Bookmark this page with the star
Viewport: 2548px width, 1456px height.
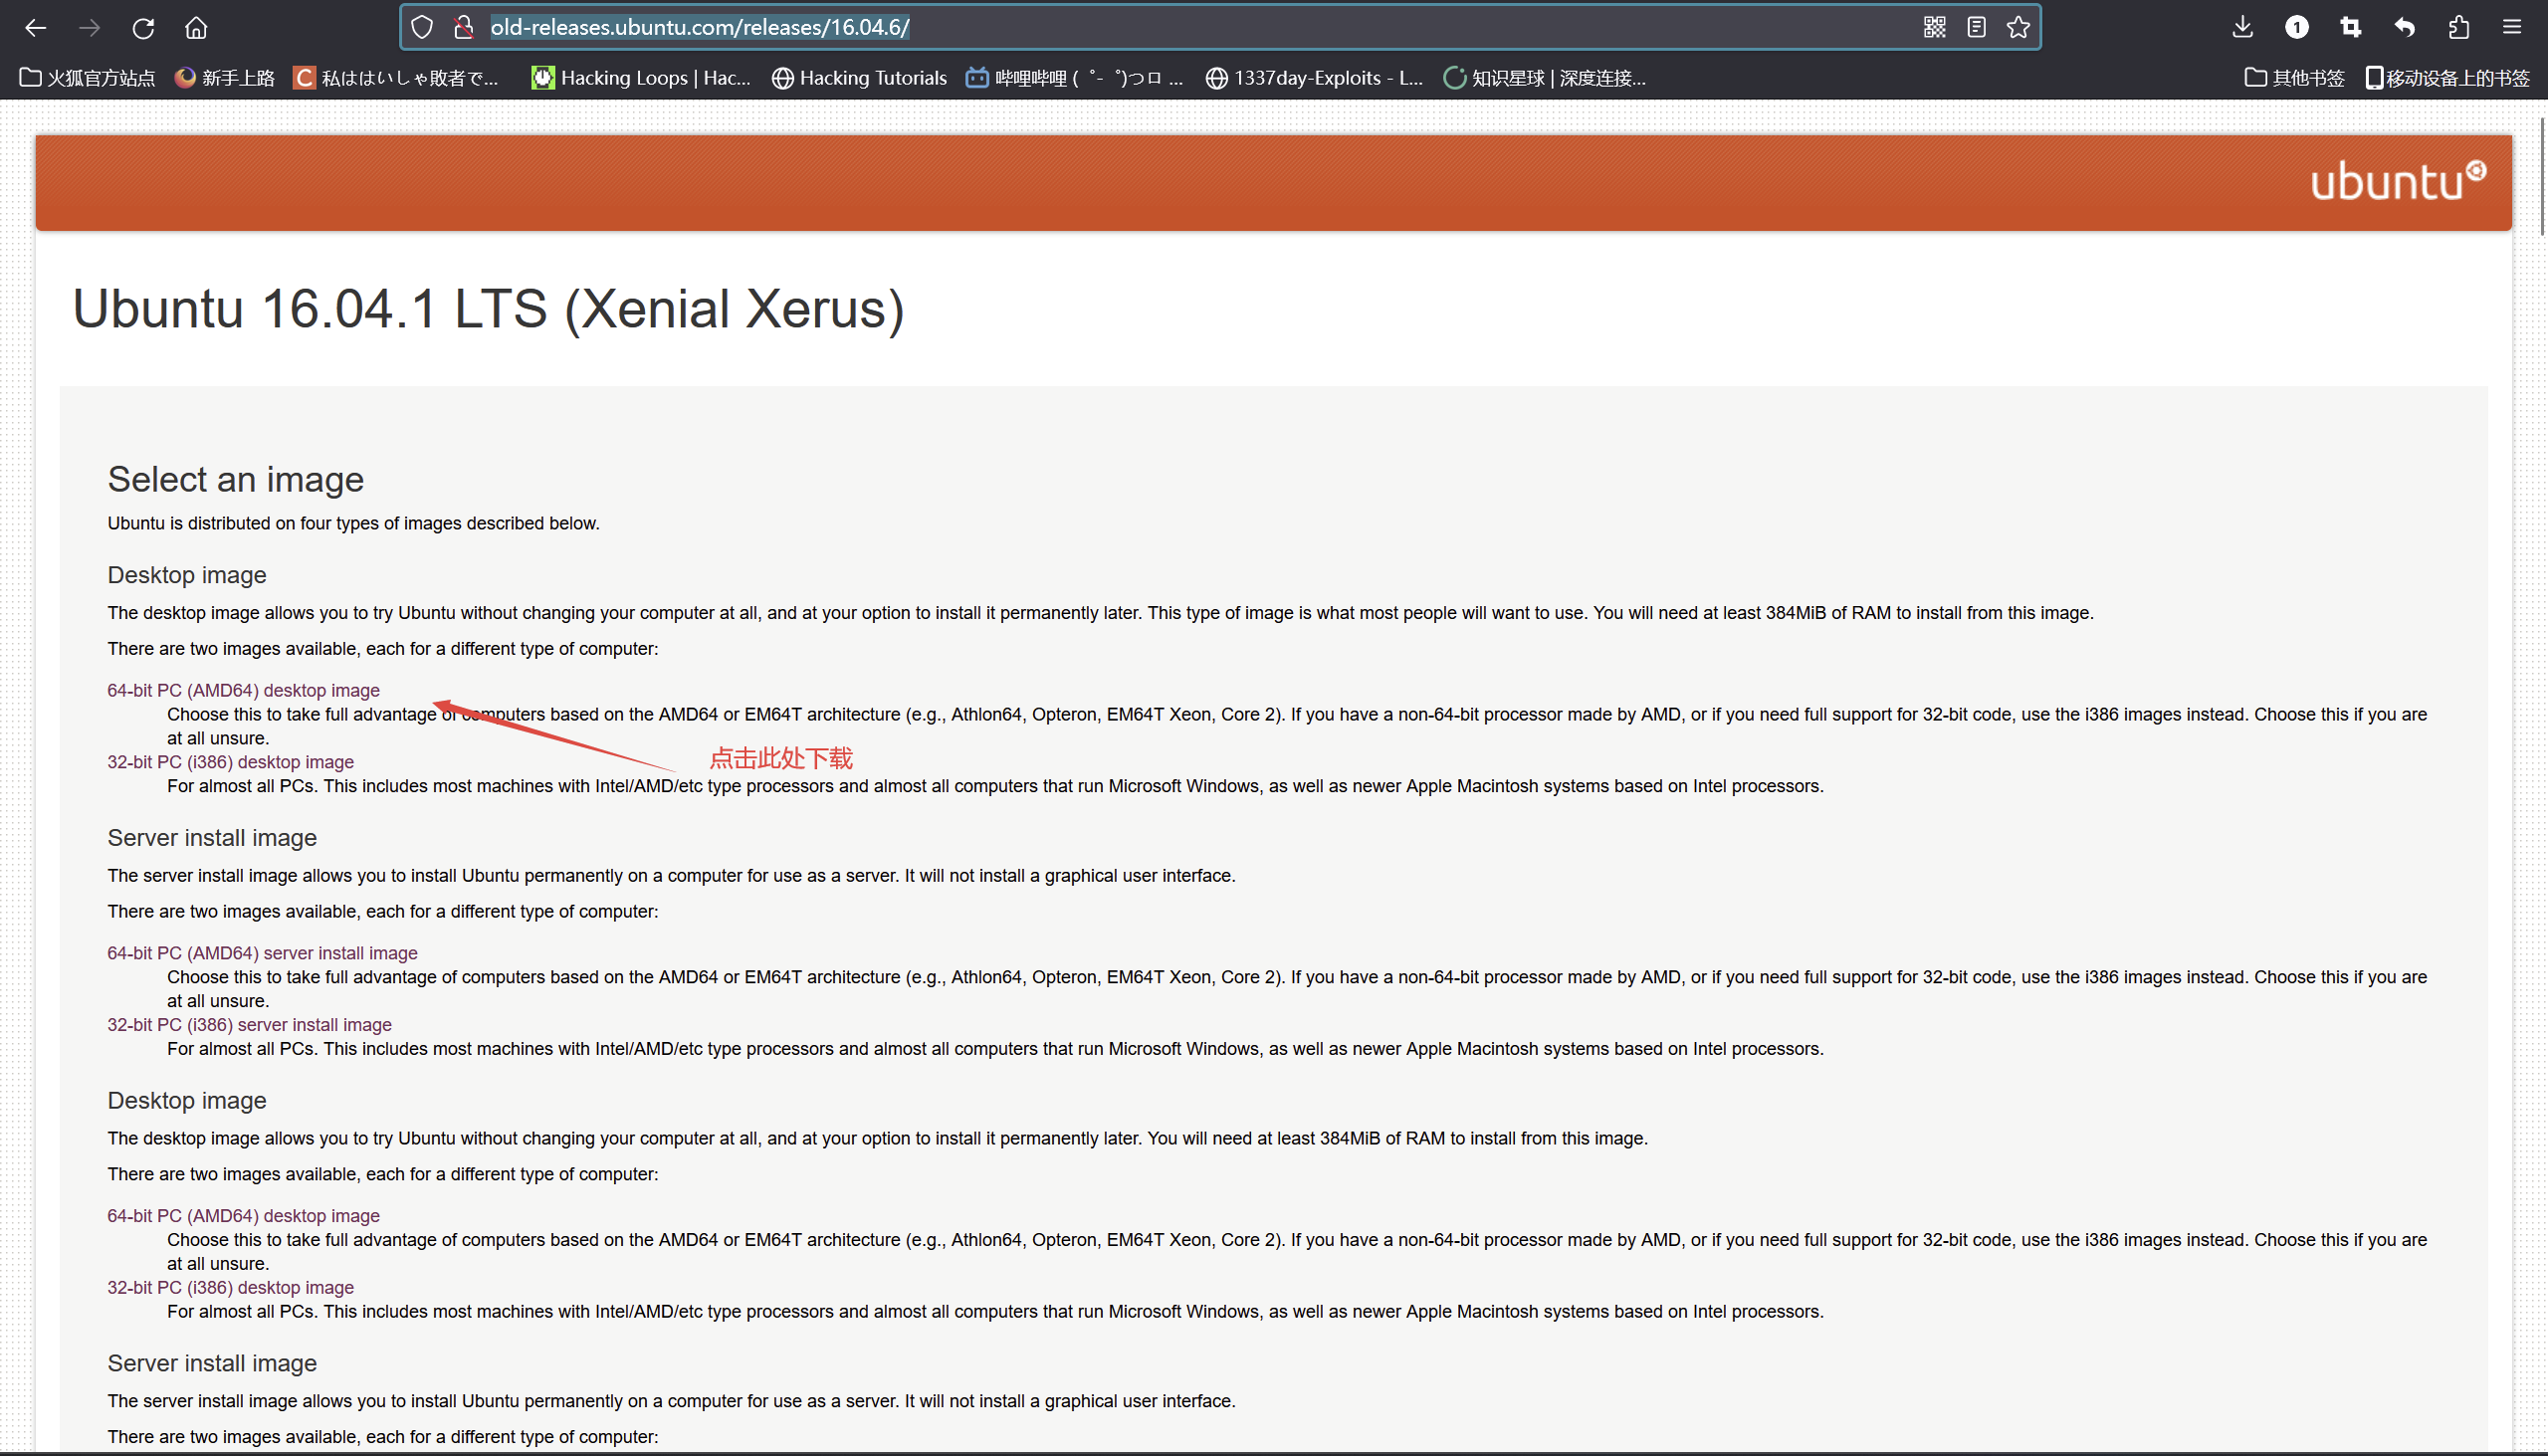click(2018, 27)
